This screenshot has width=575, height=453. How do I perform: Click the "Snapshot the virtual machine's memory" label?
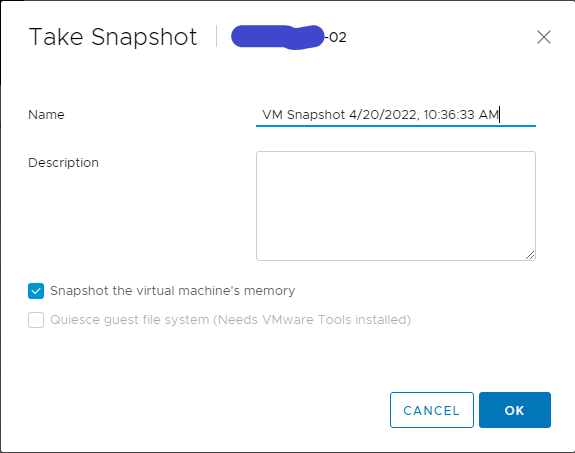(x=172, y=291)
